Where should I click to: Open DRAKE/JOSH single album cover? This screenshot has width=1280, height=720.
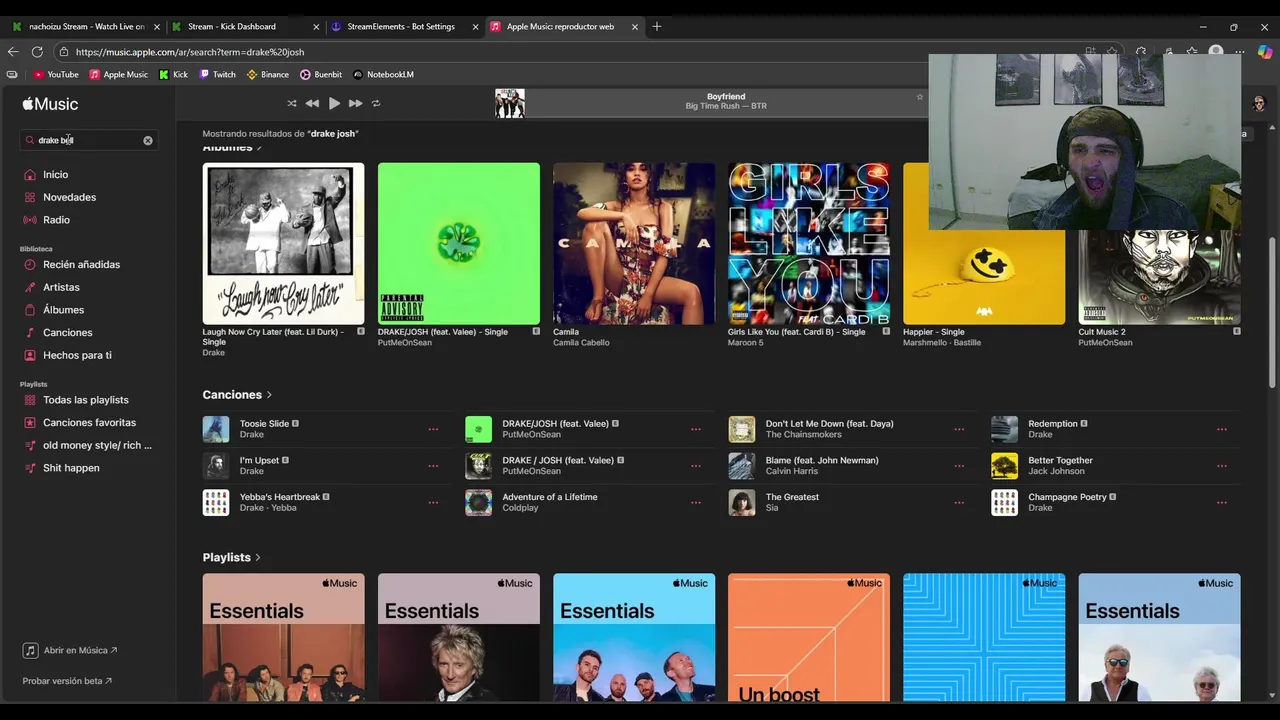tap(459, 244)
